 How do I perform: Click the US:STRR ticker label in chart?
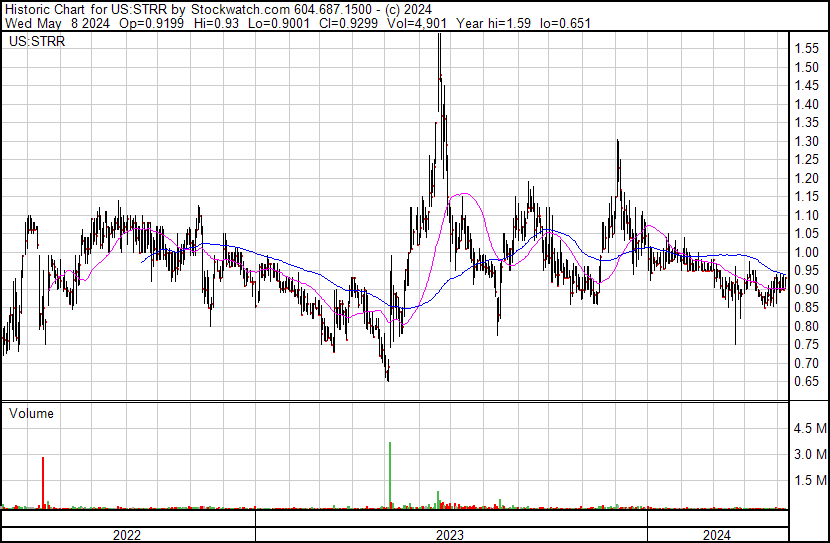(x=34, y=42)
